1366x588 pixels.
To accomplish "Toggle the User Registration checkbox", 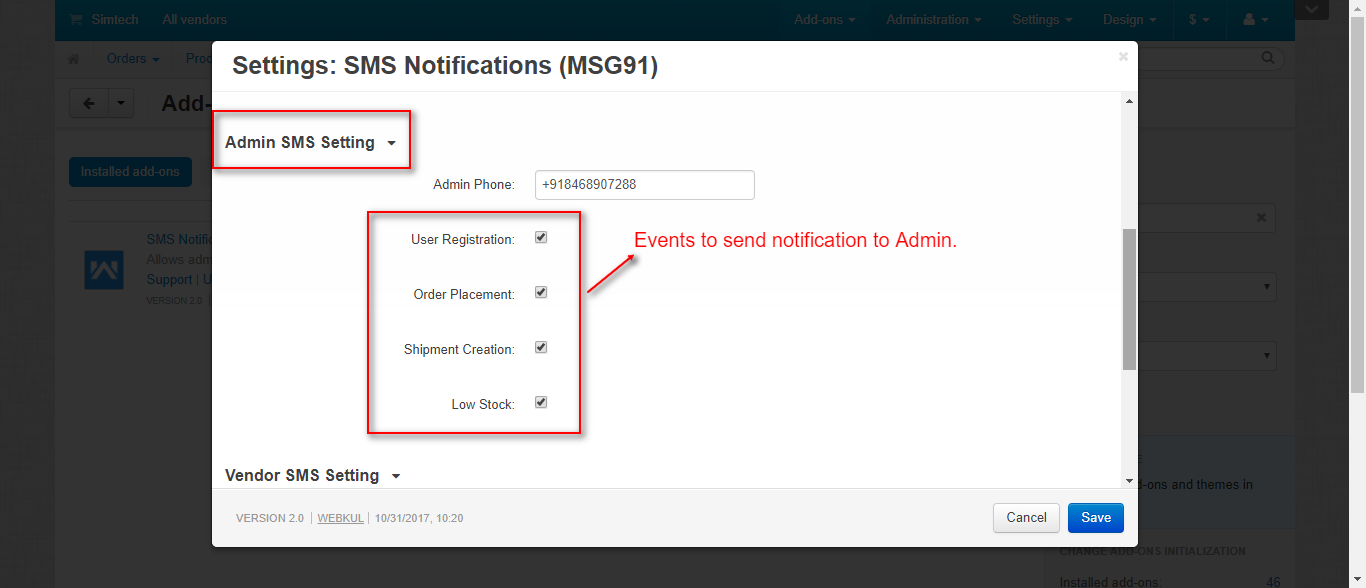I will pos(541,238).
